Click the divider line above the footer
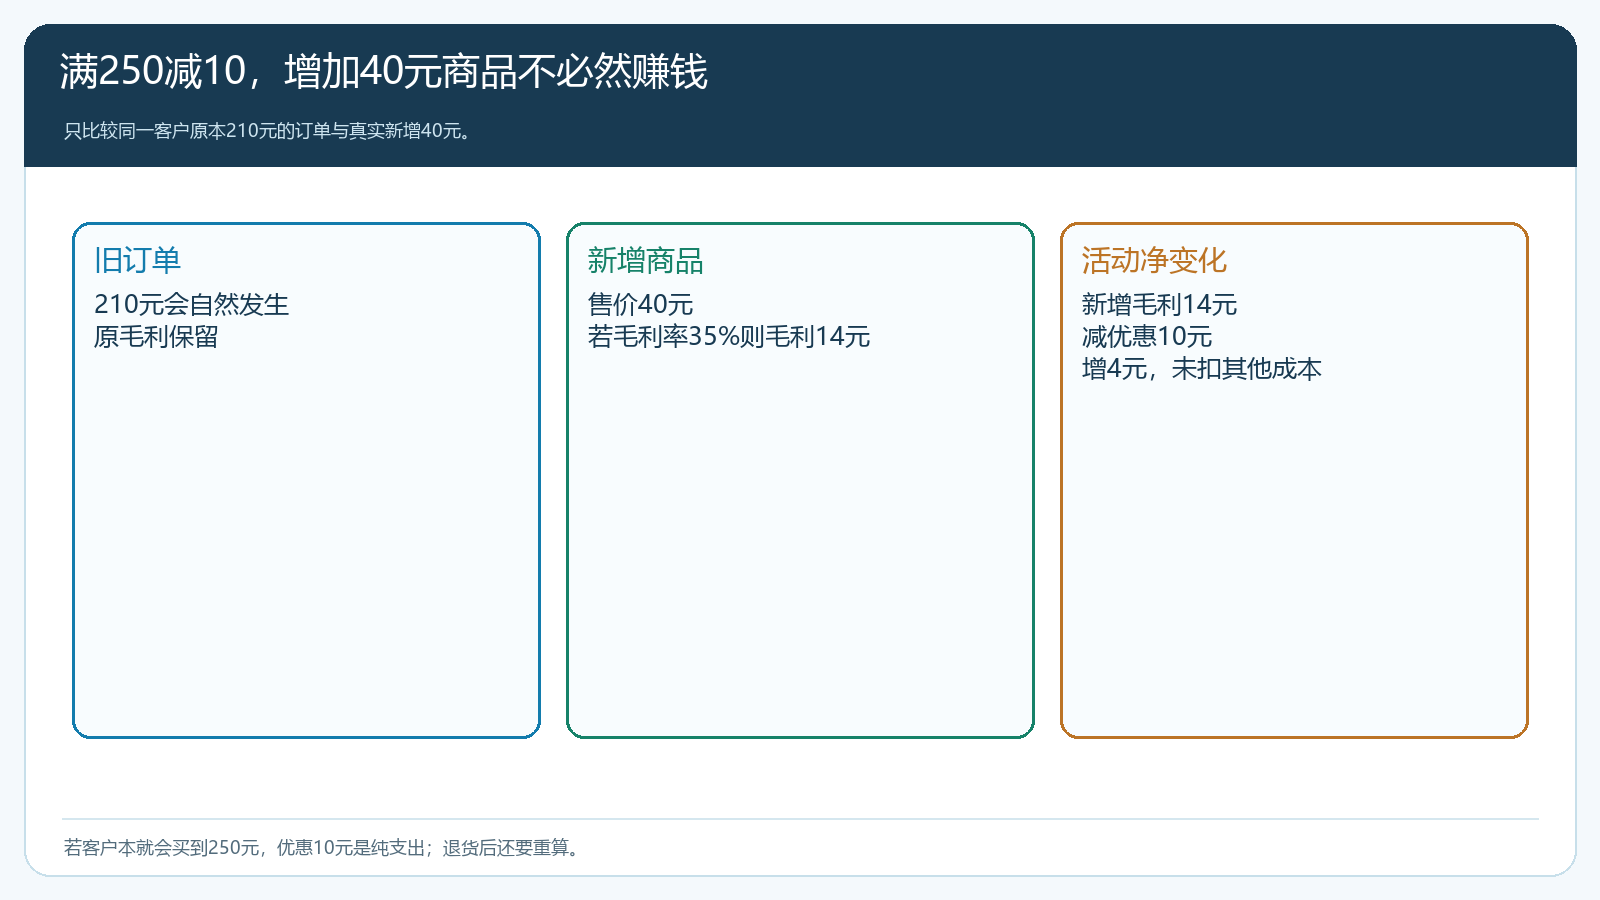1600x900 pixels. [x=800, y=819]
